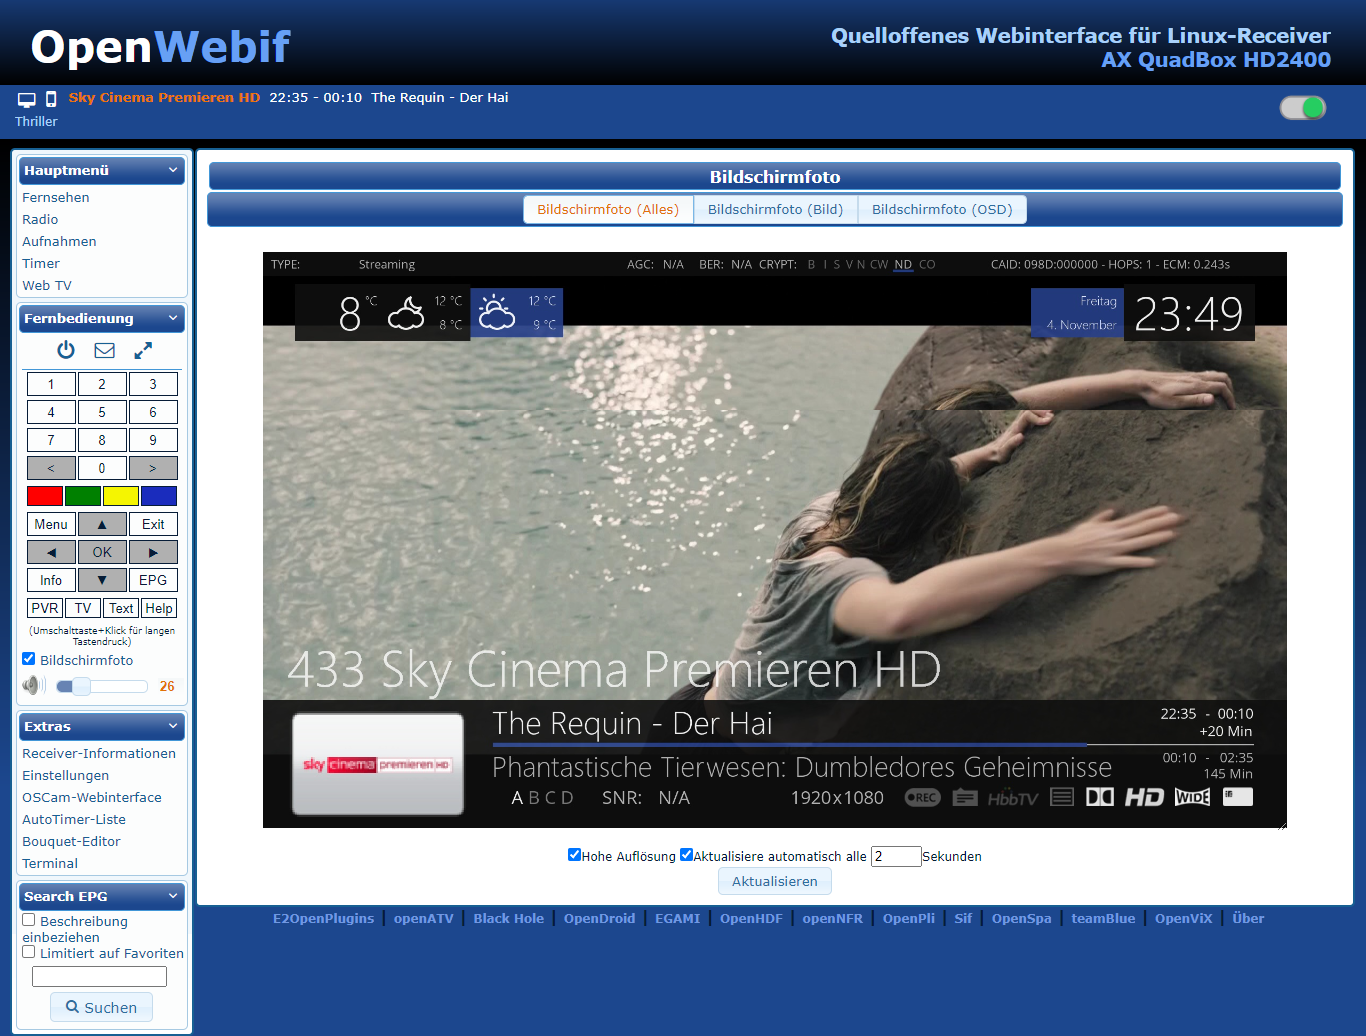Click the mobile device stream icon

coord(51,99)
